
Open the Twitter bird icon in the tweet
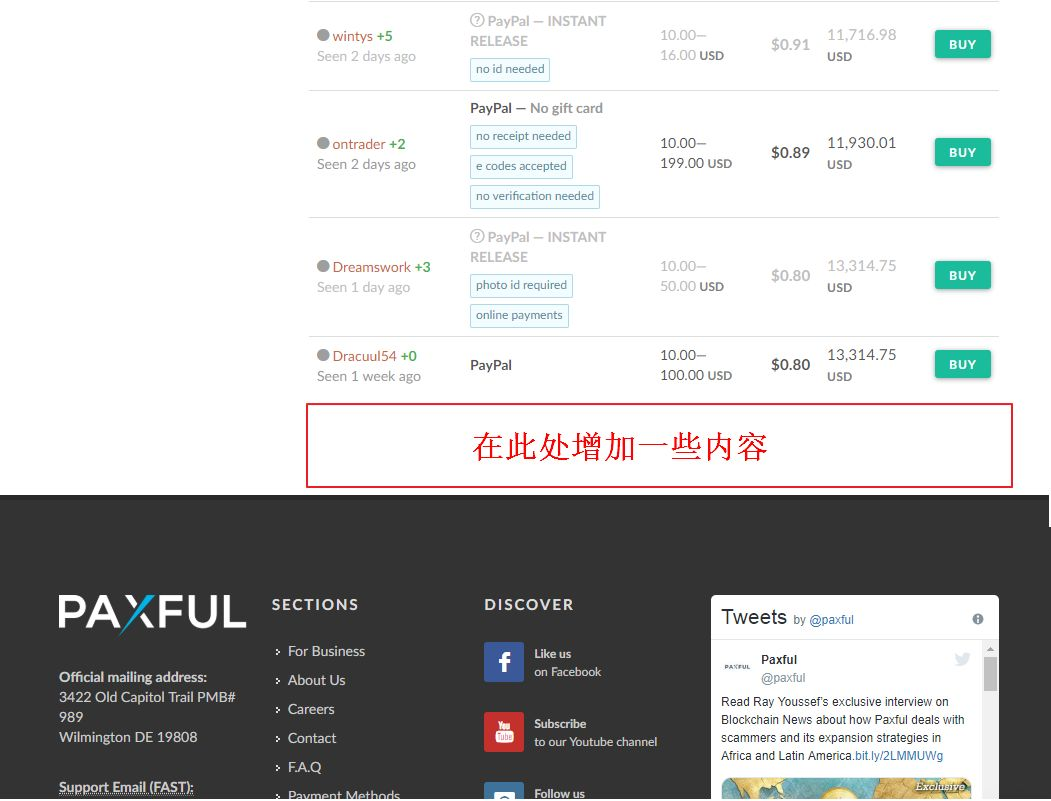(x=963, y=660)
